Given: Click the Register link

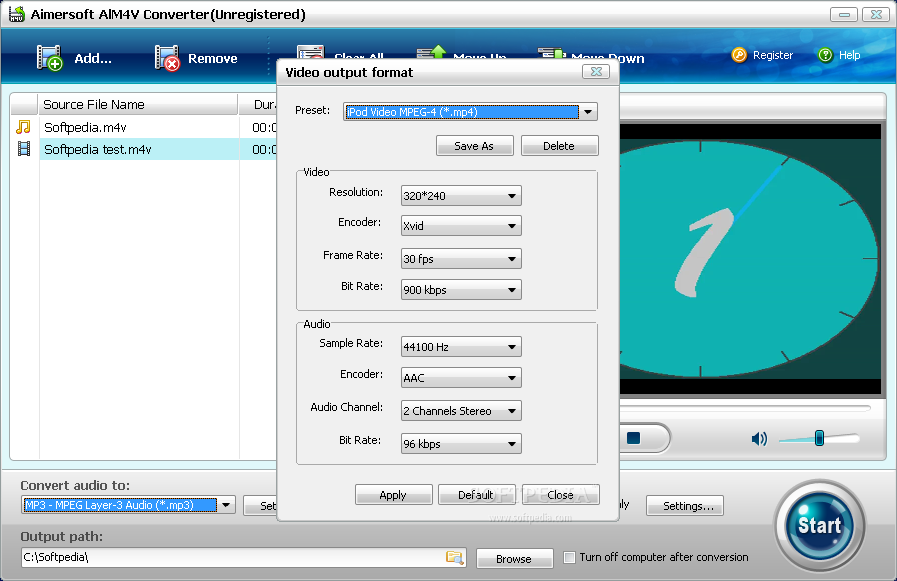Looking at the screenshot, I should pyautogui.click(x=773, y=55).
